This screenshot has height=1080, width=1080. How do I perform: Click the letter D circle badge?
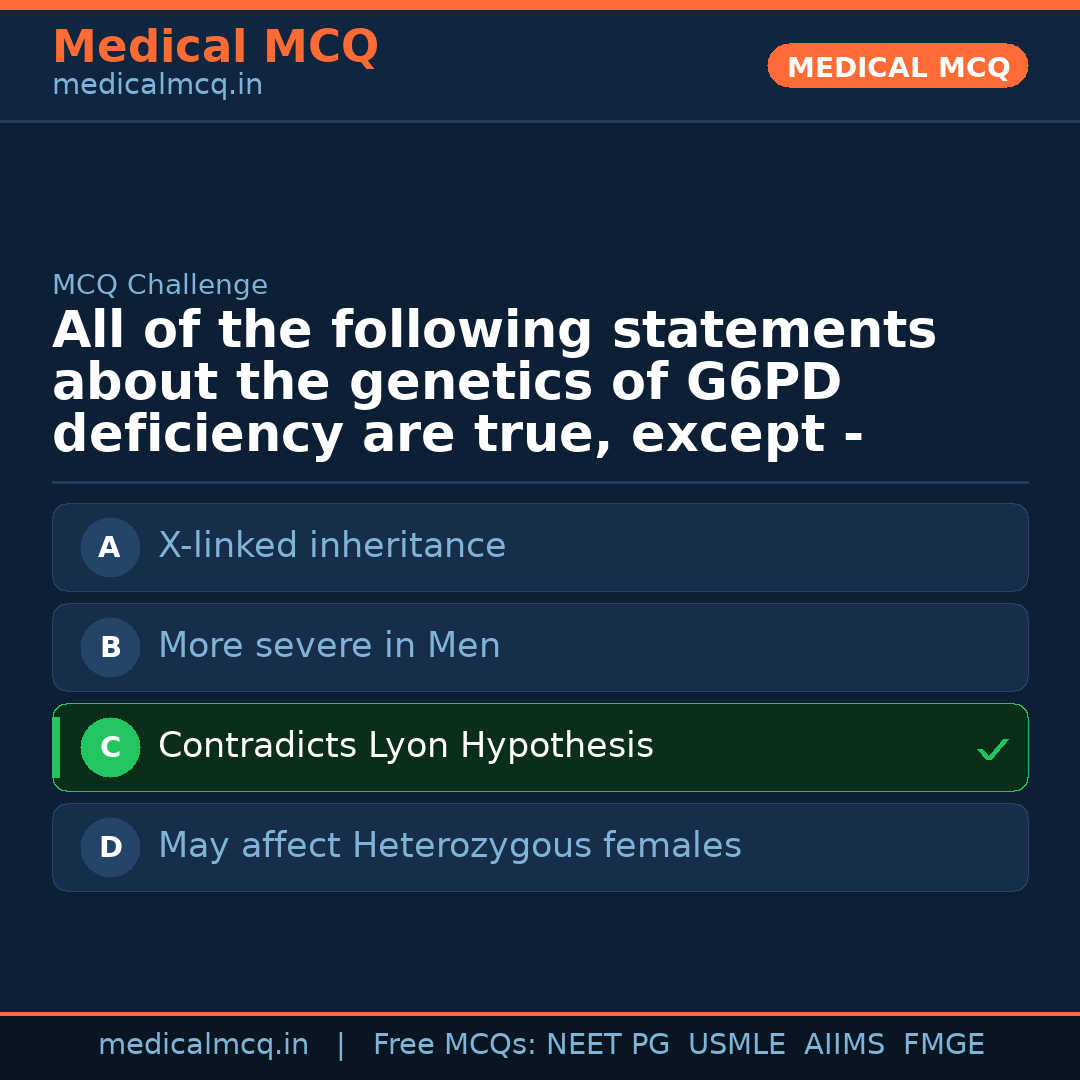(x=110, y=847)
